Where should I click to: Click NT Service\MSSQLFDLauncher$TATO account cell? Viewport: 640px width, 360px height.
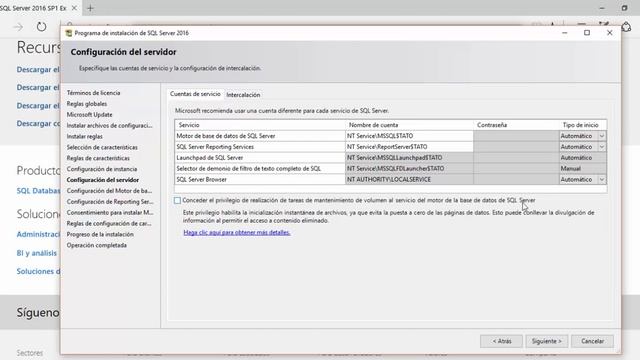coord(409,169)
